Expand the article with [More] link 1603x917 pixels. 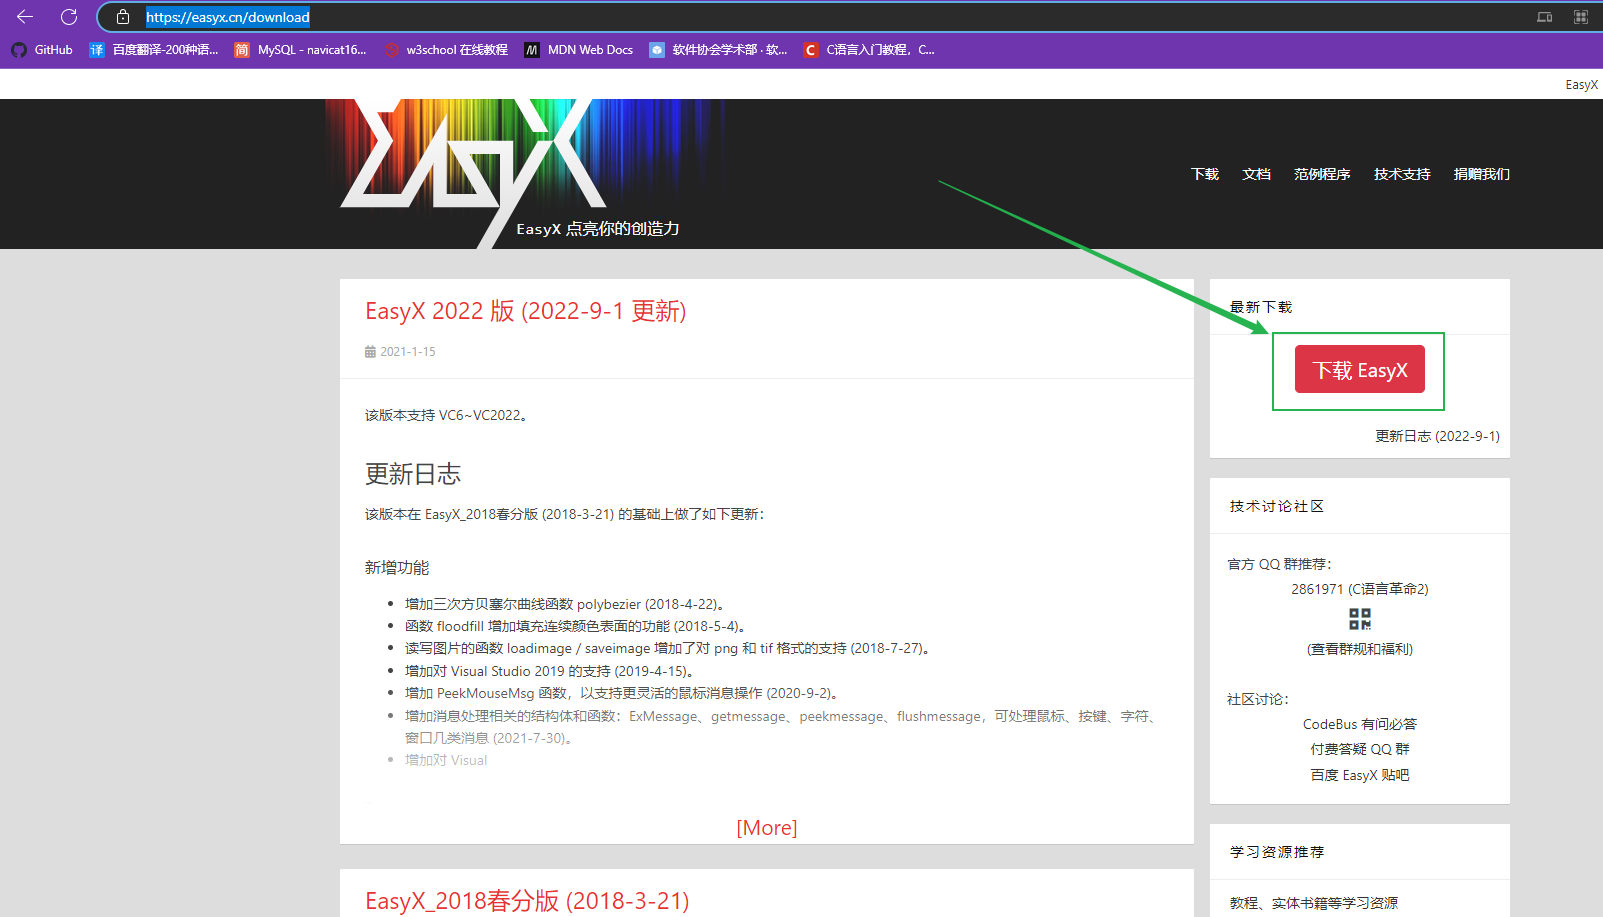click(767, 828)
